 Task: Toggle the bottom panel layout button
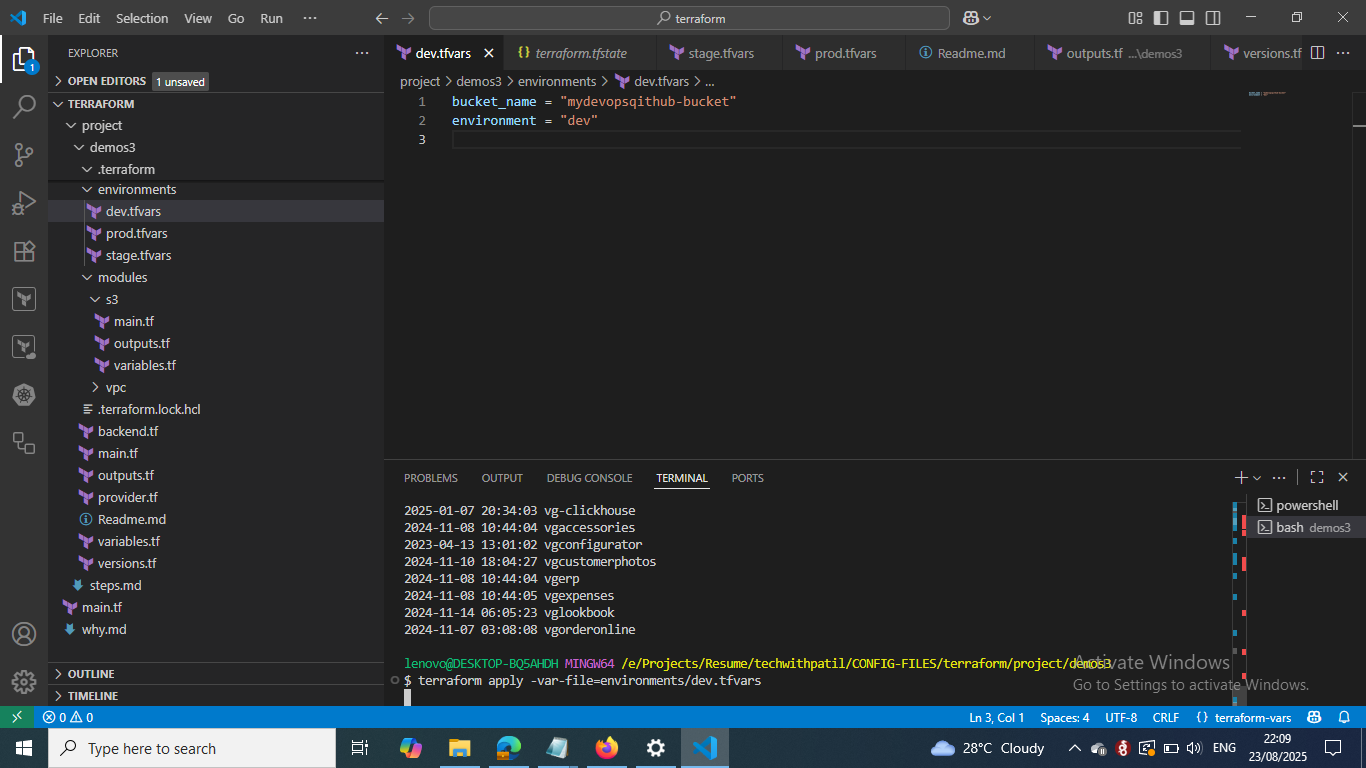pos(1187,18)
